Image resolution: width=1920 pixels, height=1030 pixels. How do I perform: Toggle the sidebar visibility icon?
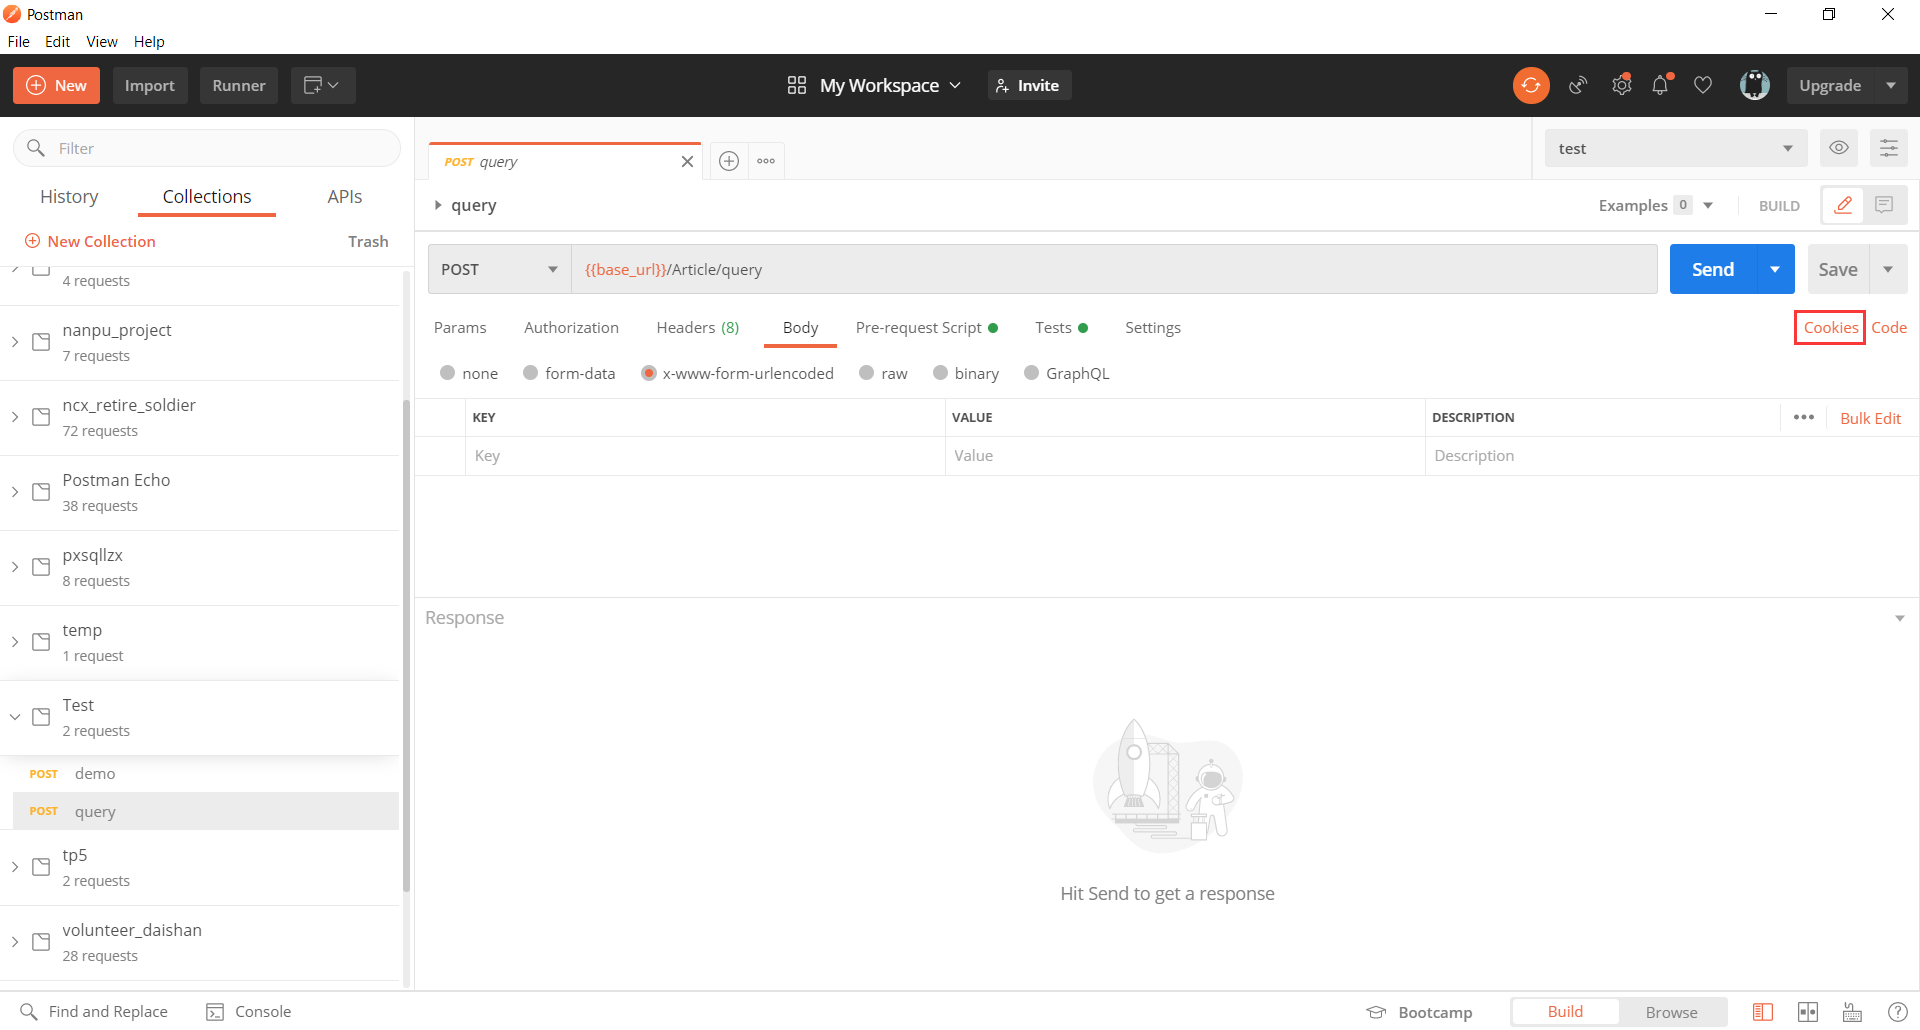(x=1763, y=1012)
